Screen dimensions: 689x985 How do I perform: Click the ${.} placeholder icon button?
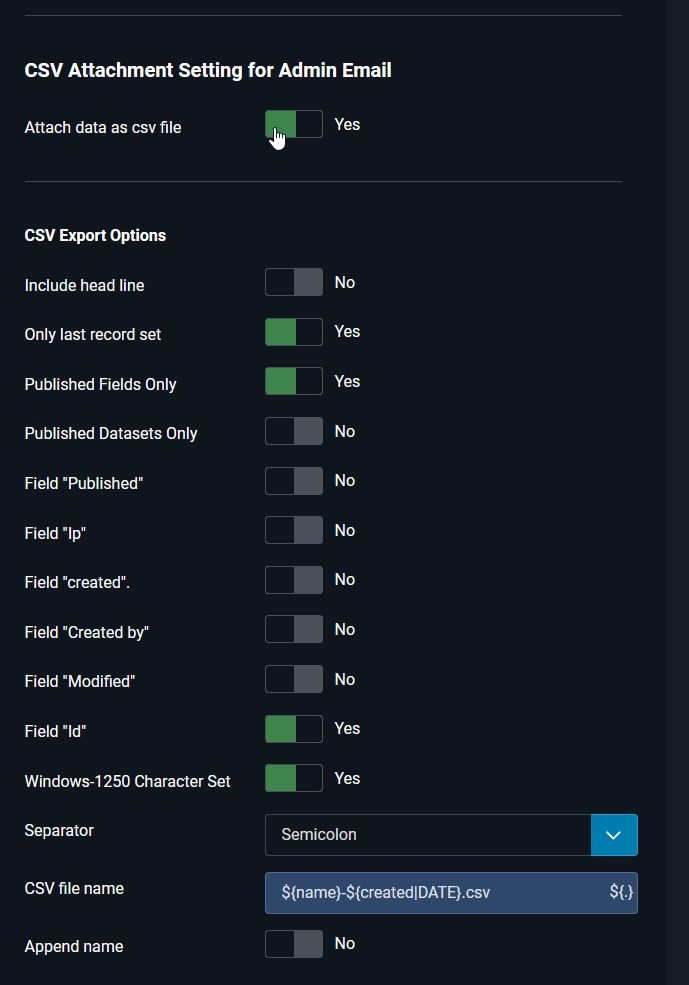click(621, 893)
